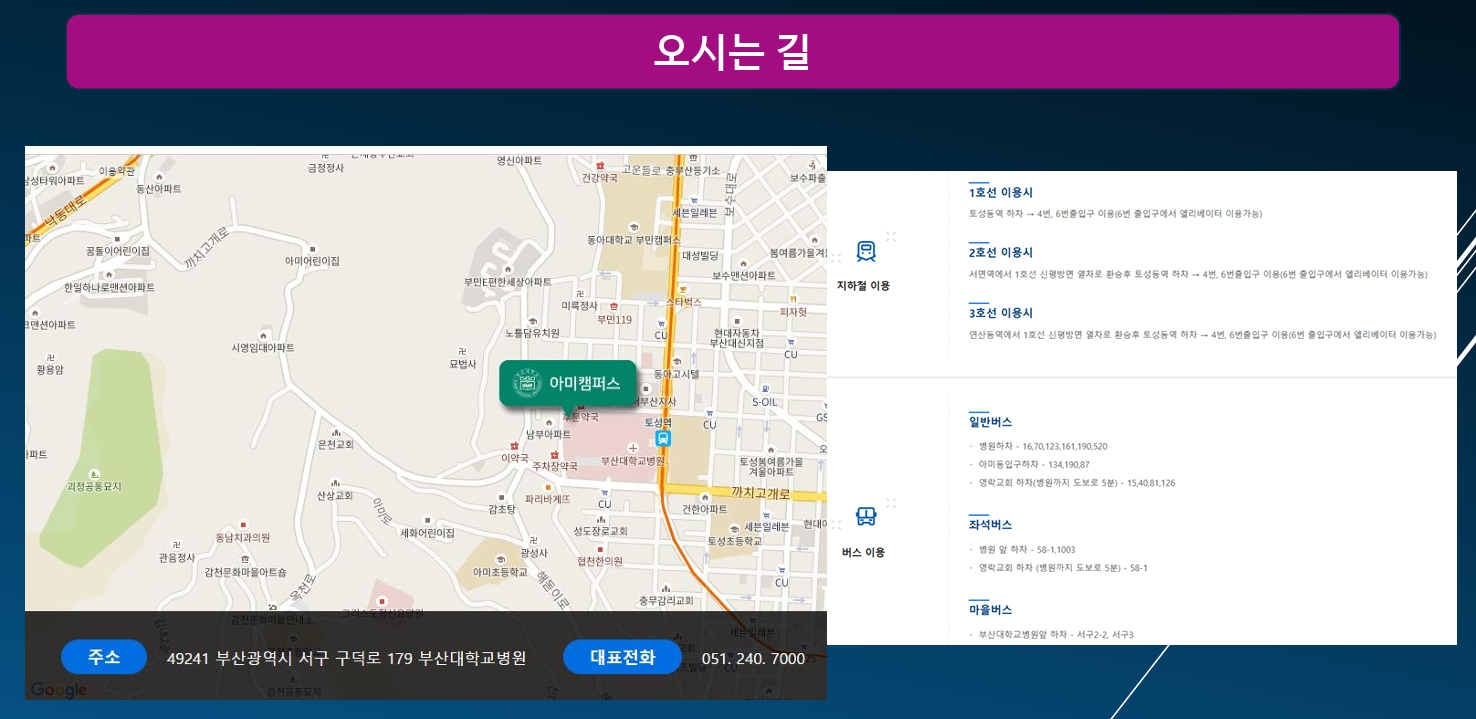Click the 부산대학교병원 label on the map
Screen dimensions: 1476x719
(633, 461)
